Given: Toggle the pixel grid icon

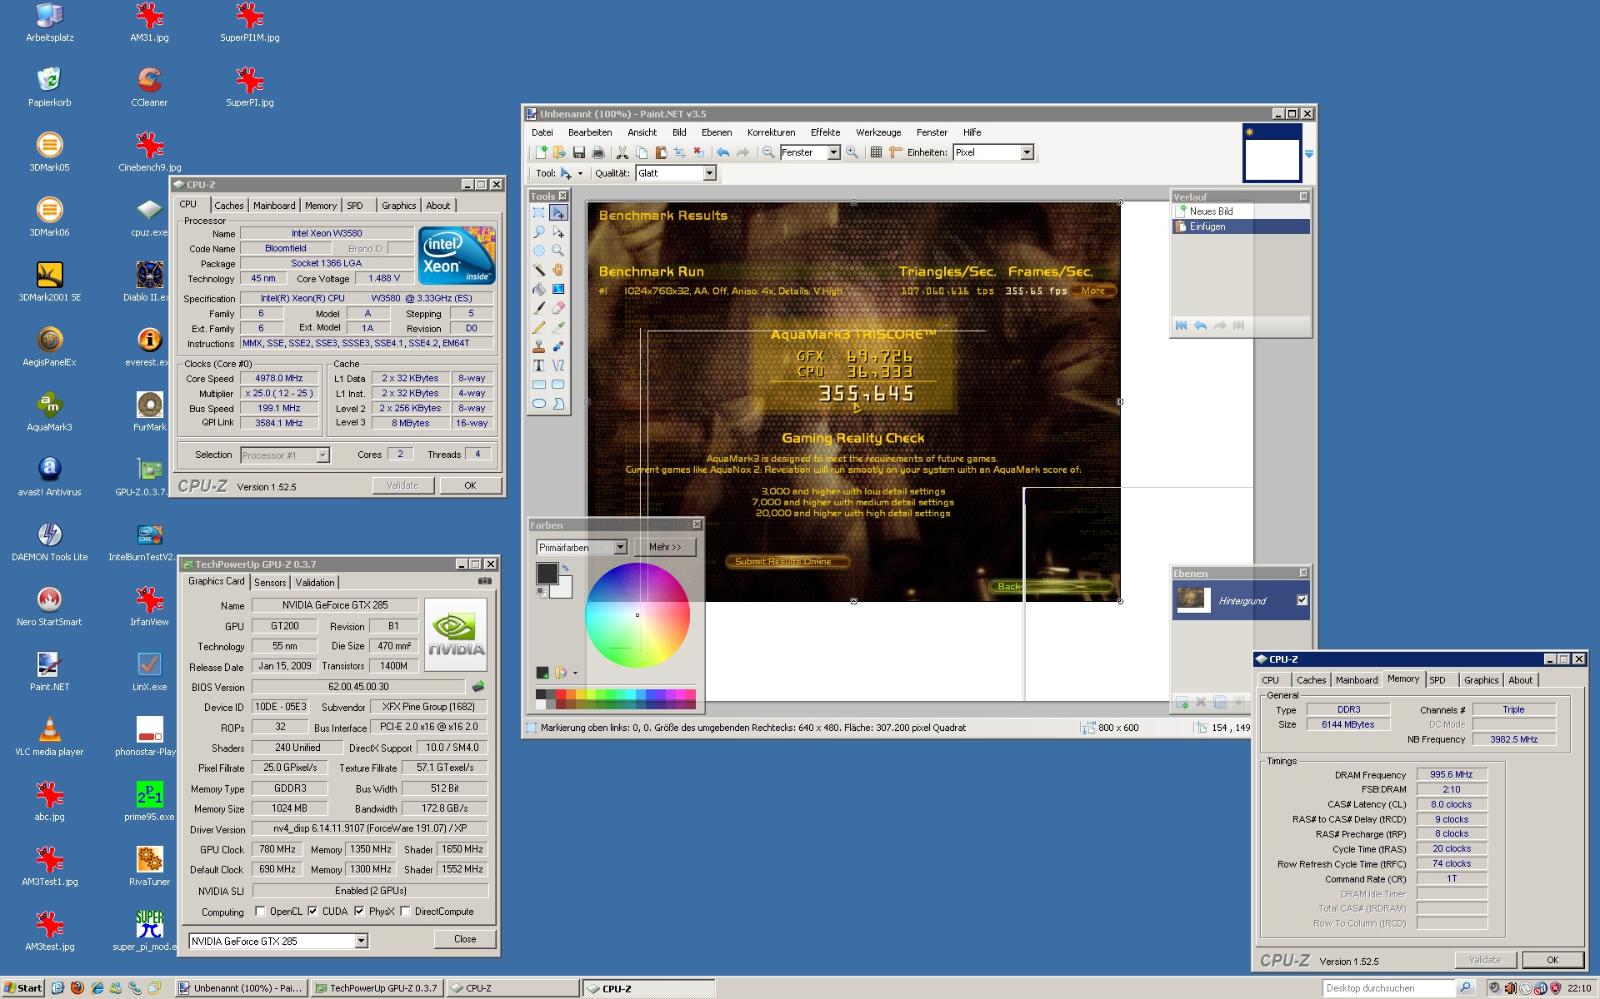Looking at the screenshot, I should [877, 152].
